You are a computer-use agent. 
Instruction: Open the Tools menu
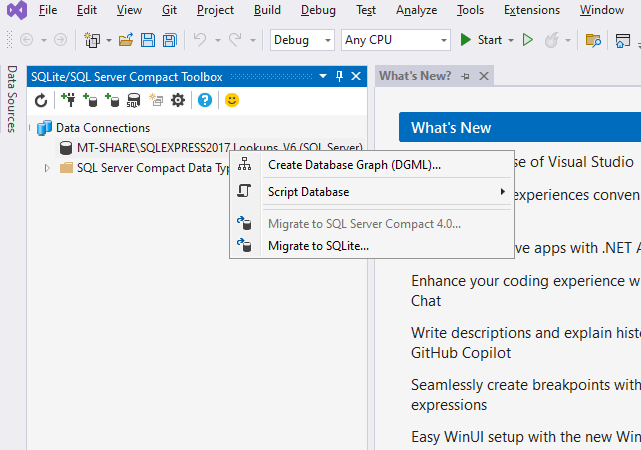470,10
